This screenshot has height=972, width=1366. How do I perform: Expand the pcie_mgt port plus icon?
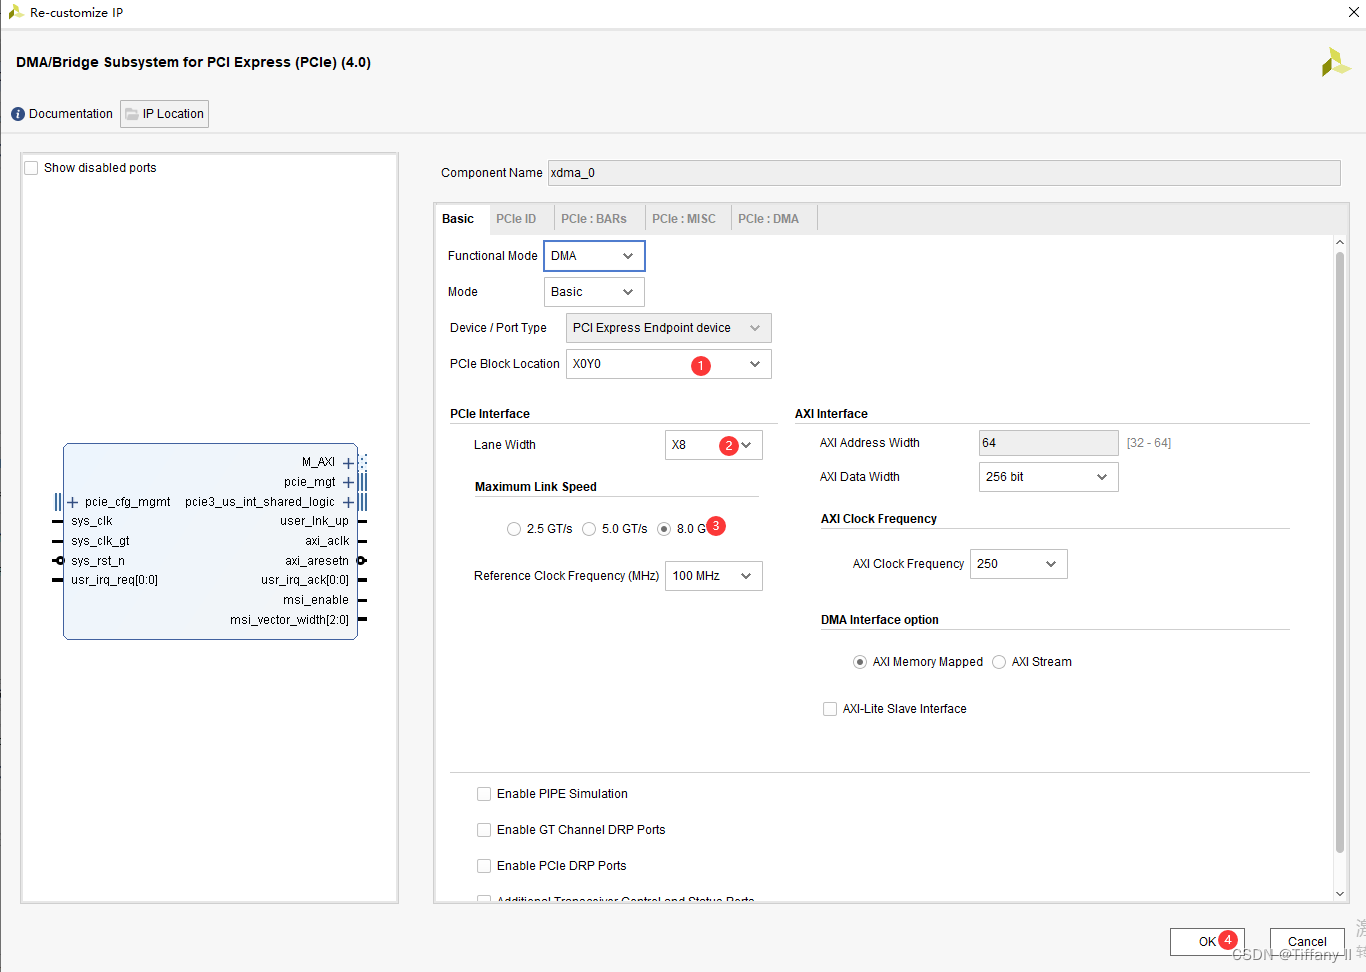348,482
